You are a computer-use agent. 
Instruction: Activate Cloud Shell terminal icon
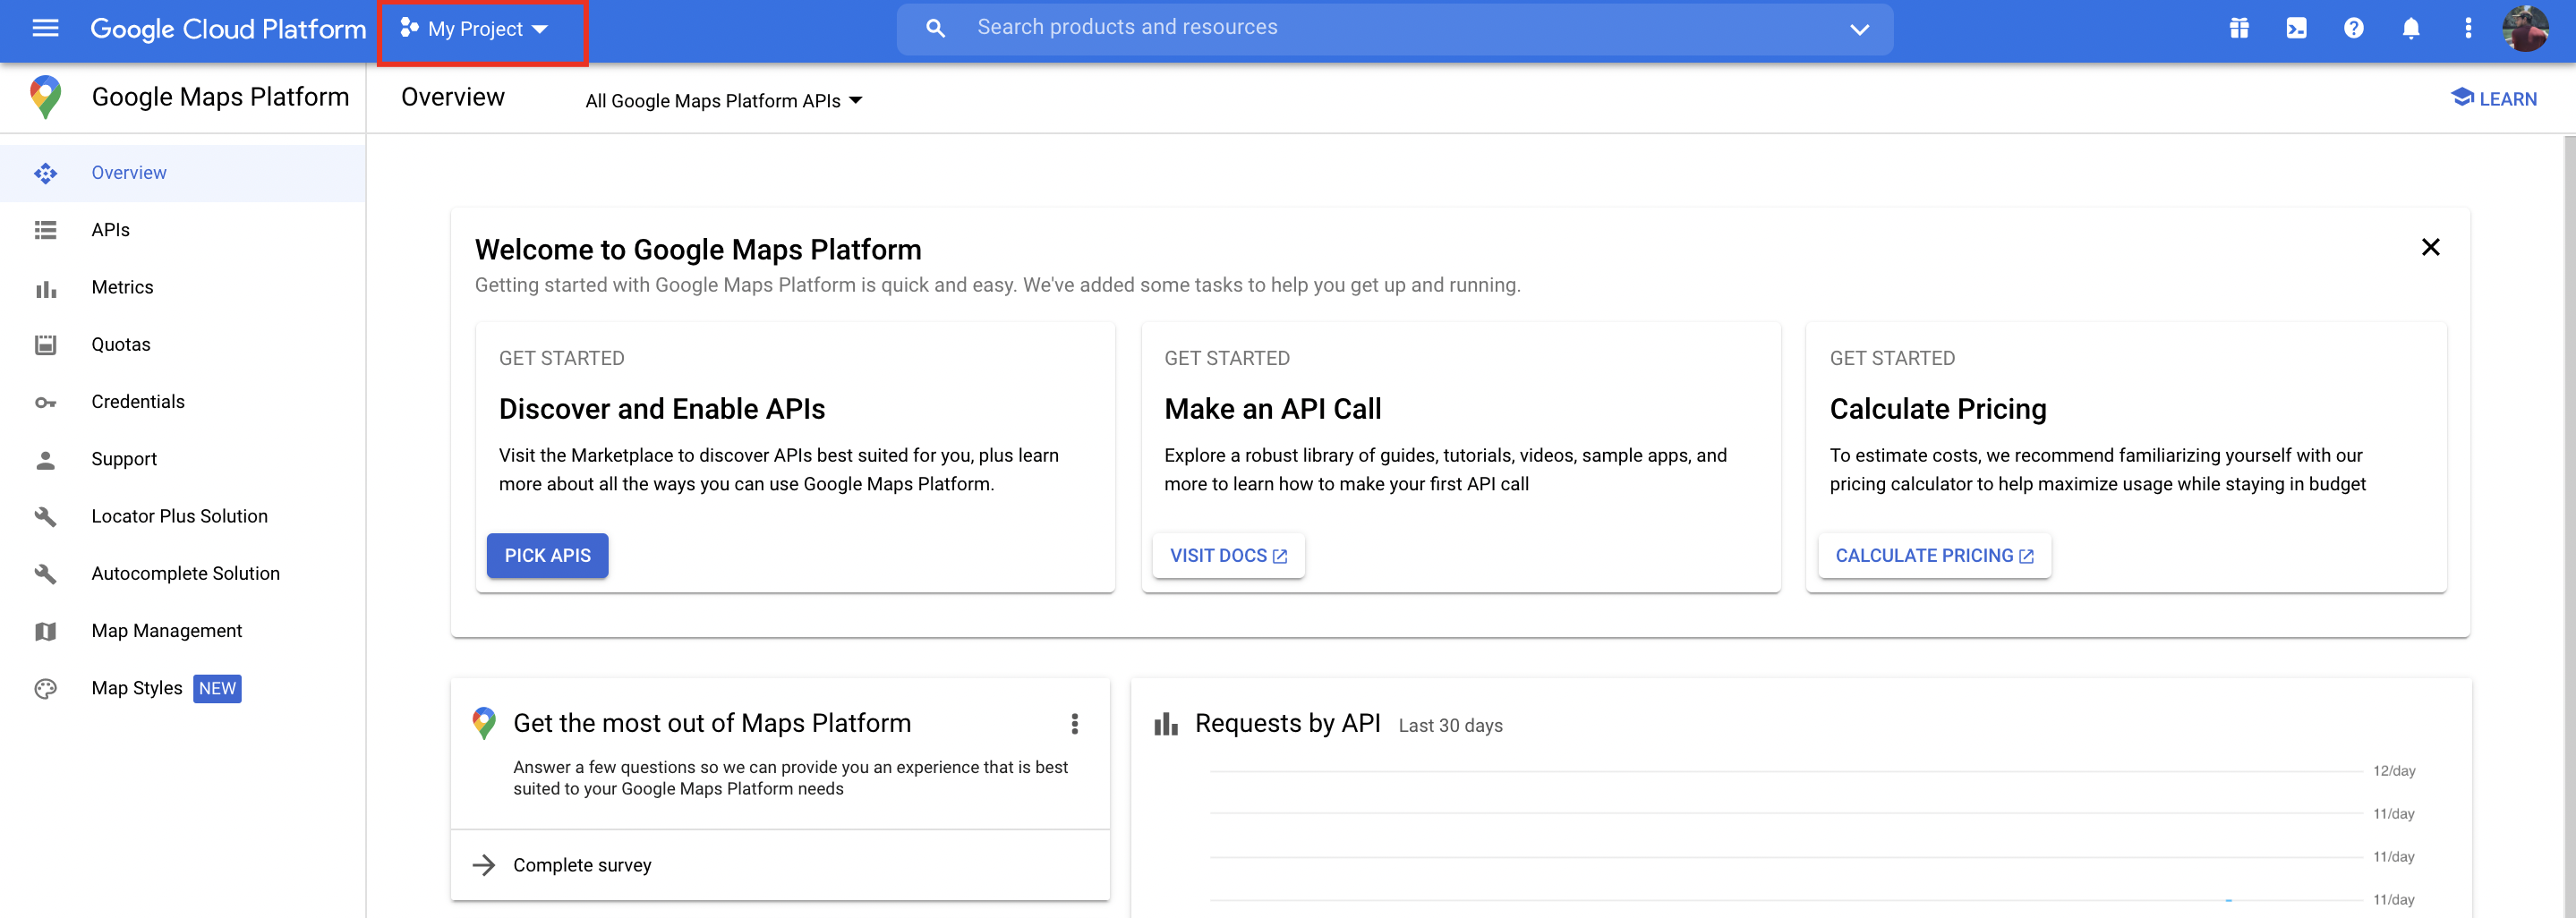[x=2296, y=28]
